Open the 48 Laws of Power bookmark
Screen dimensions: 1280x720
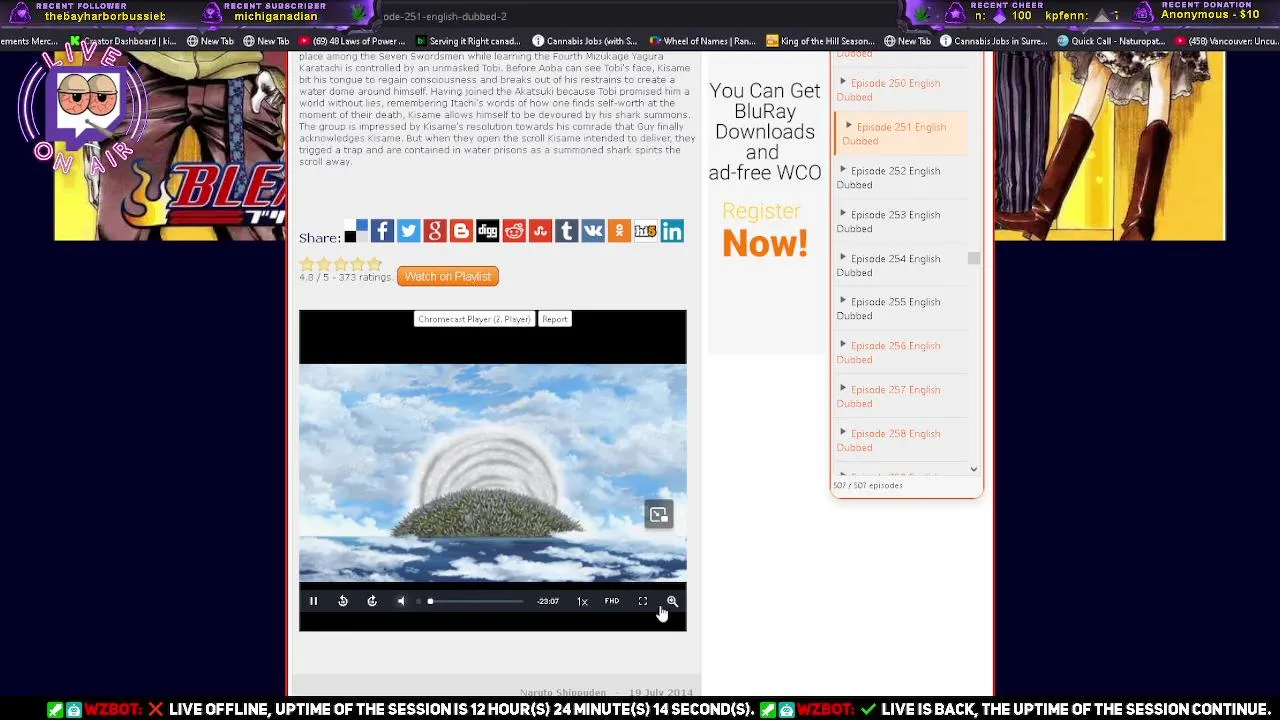tap(352, 41)
